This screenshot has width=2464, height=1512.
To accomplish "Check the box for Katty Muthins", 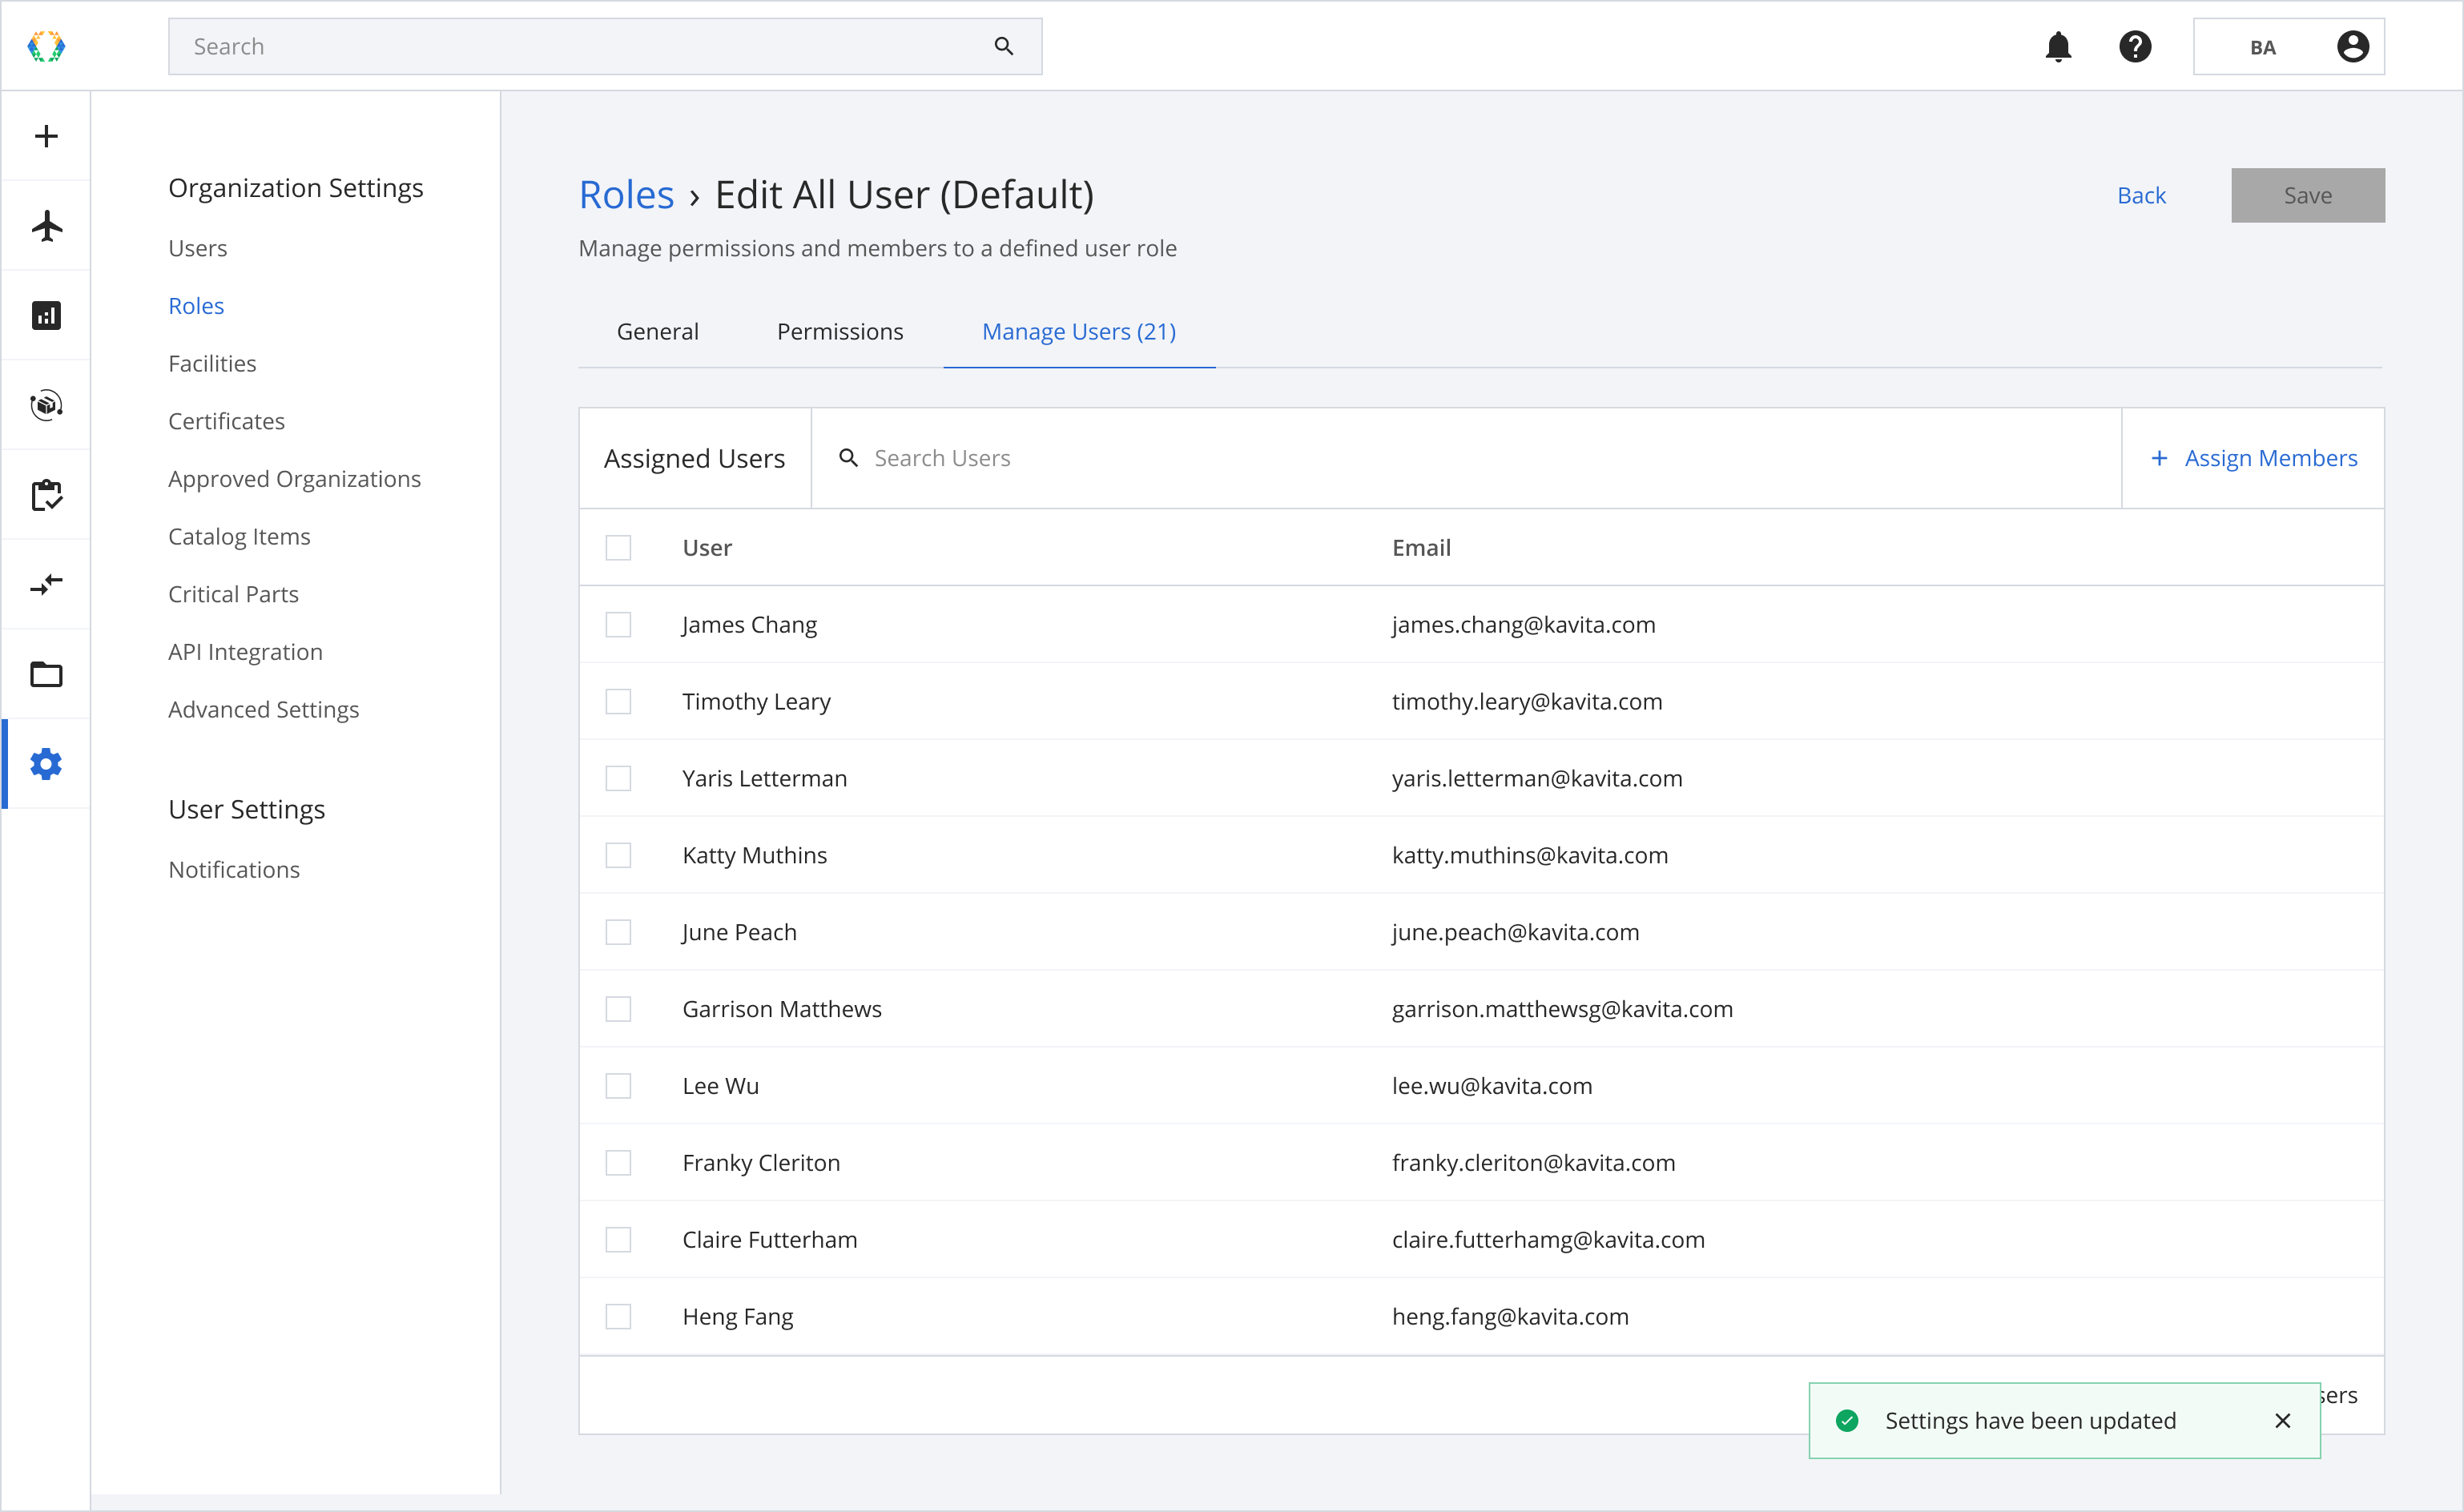I will [618, 855].
